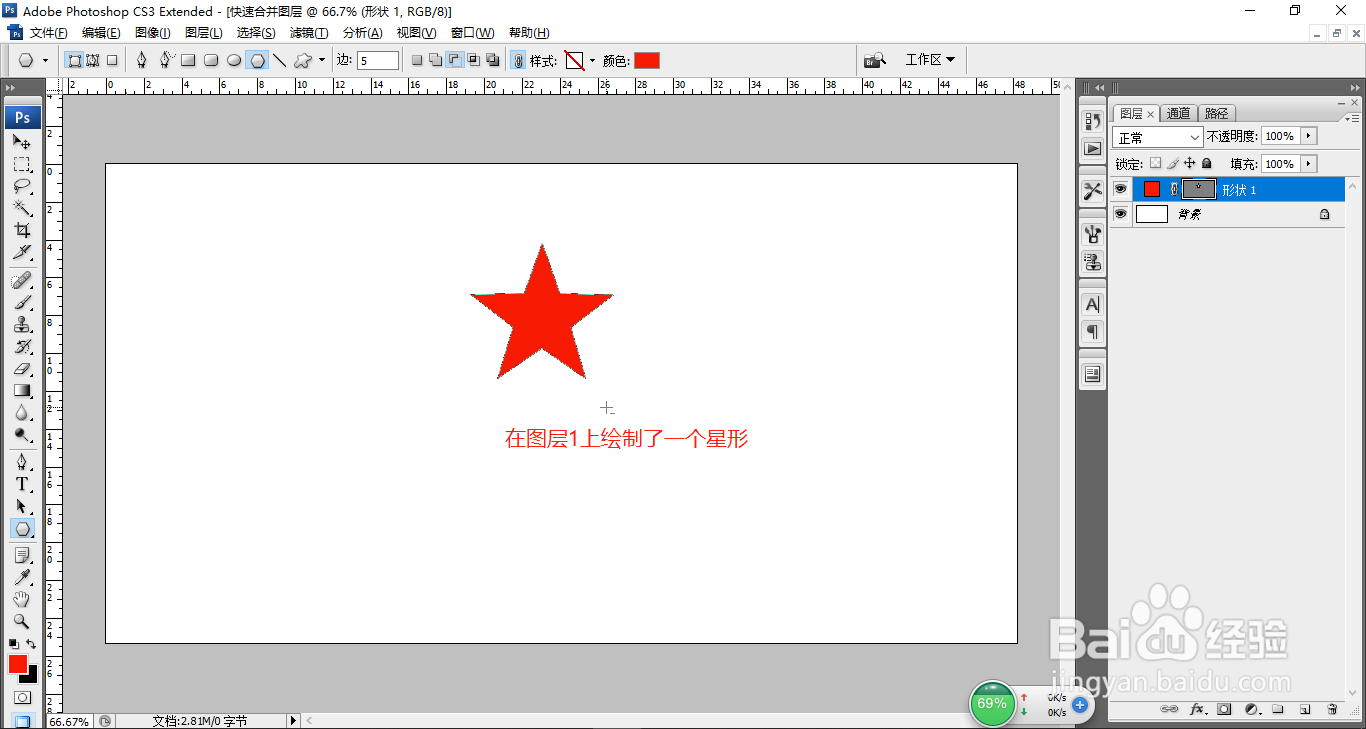Open the 窗口(W) menu
This screenshot has height=729, width=1366.
(x=472, y=33)
